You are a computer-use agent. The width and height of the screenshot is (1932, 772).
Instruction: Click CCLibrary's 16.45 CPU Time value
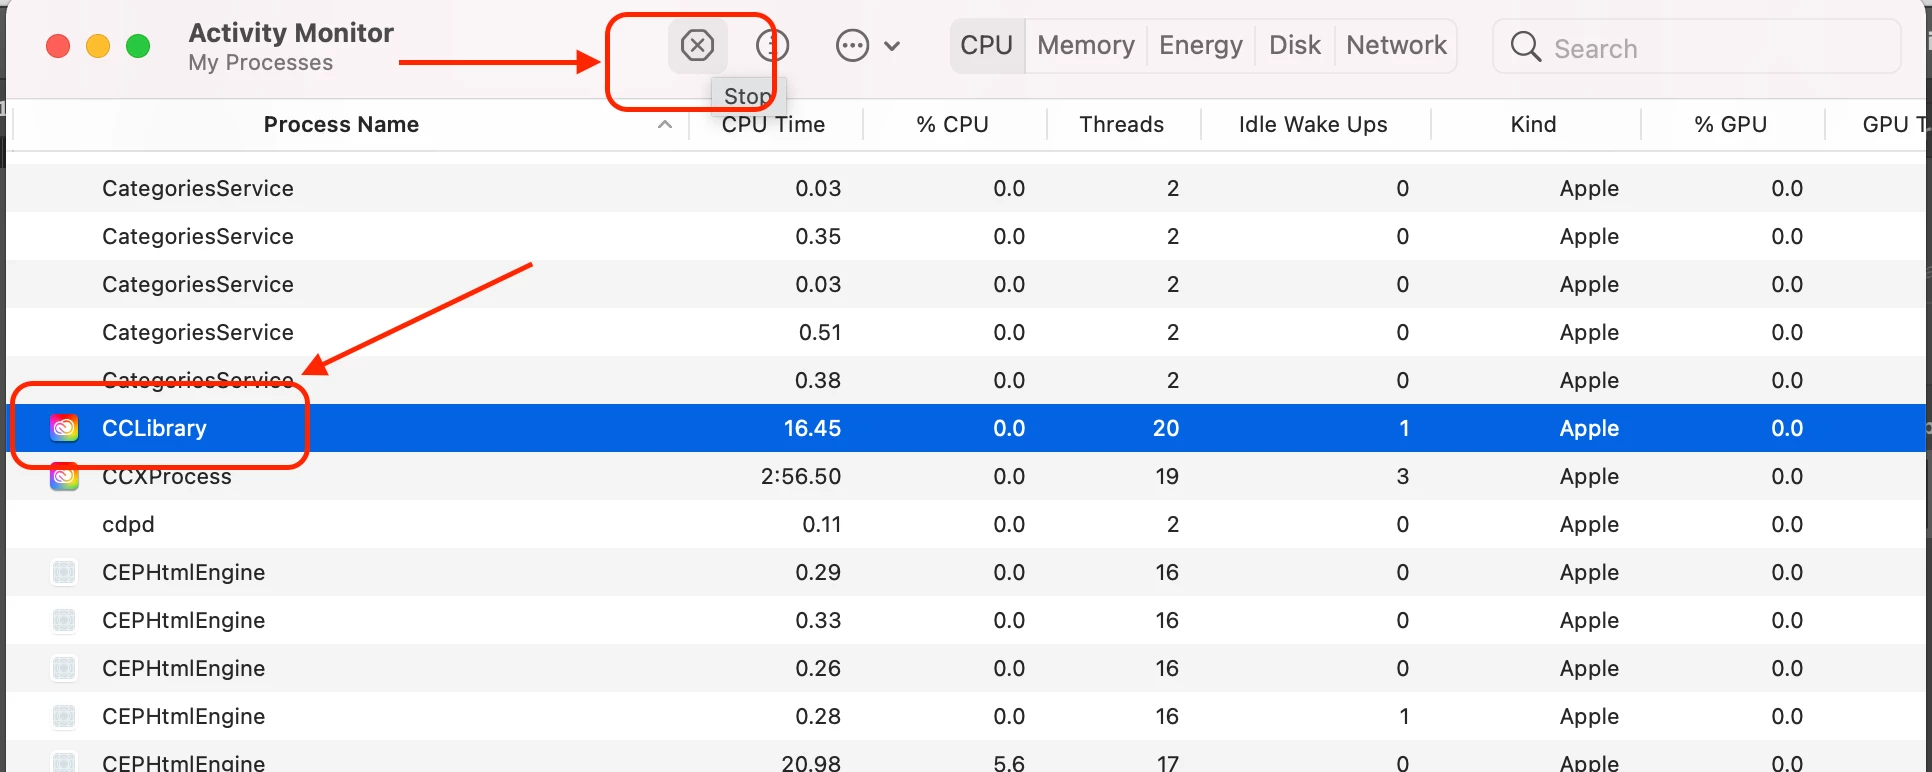click(812, 428)
